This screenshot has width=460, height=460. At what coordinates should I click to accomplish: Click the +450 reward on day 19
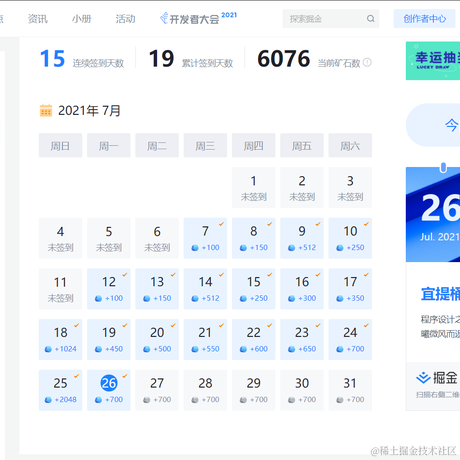coord(114,349)
